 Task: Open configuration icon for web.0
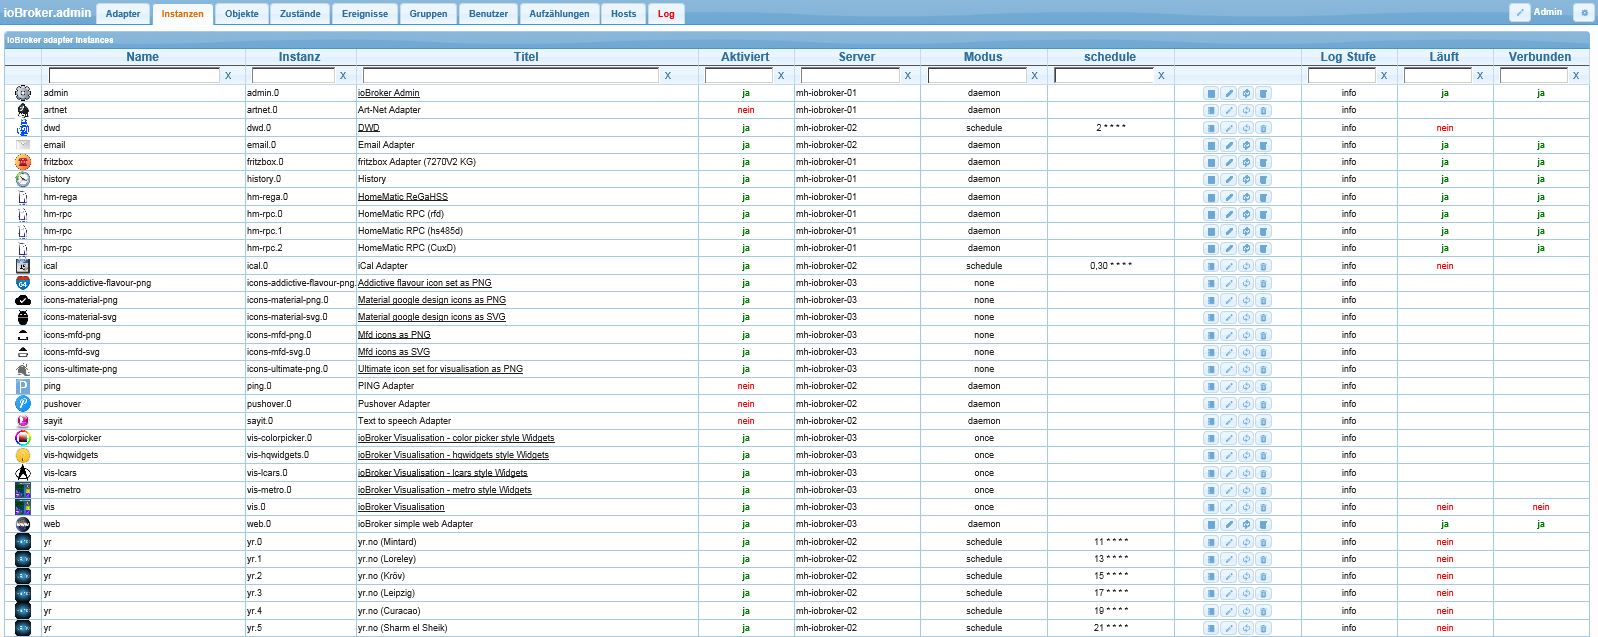[x=1211, y=524]
